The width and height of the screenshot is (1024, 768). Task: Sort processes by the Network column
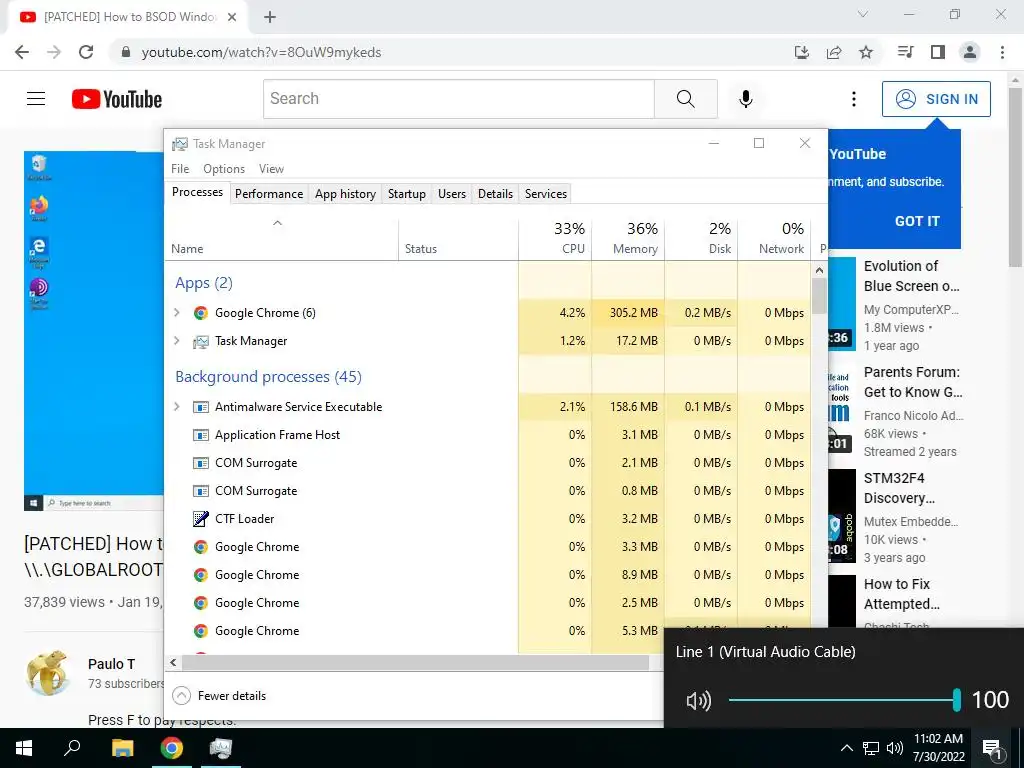point(775,238)
